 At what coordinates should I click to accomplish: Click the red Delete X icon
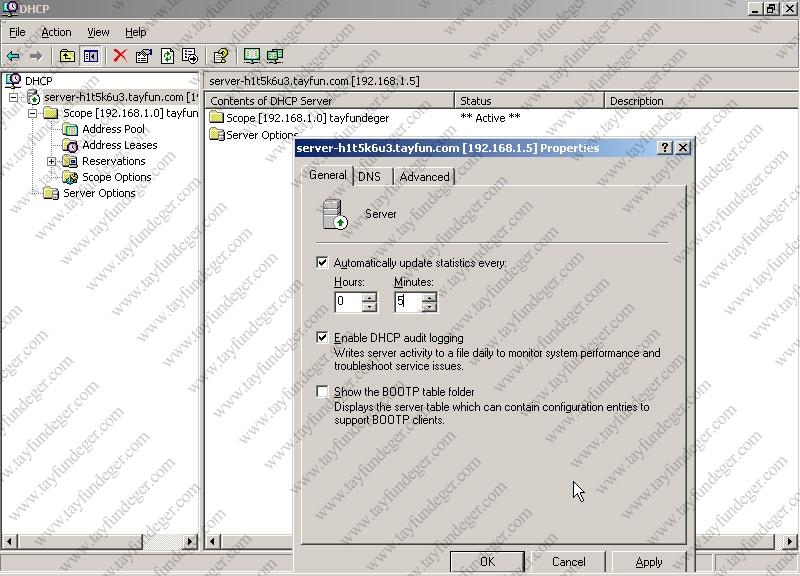pyautogui.click(x=120, y=56)
